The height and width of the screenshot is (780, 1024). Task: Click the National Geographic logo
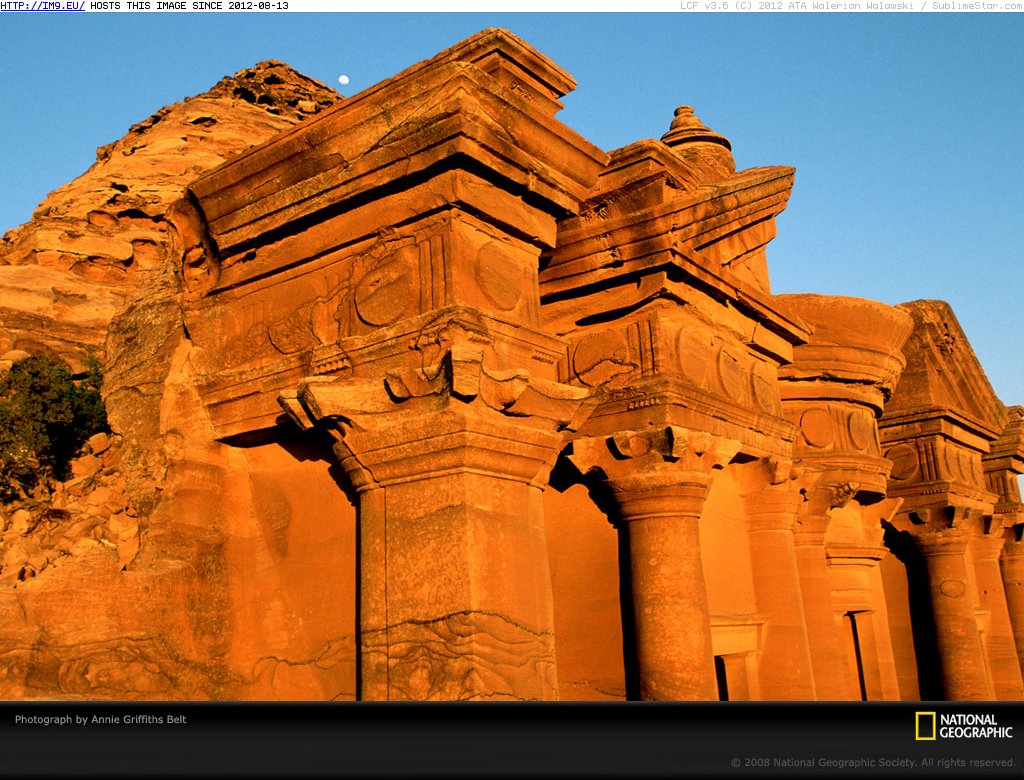(964, 726)
